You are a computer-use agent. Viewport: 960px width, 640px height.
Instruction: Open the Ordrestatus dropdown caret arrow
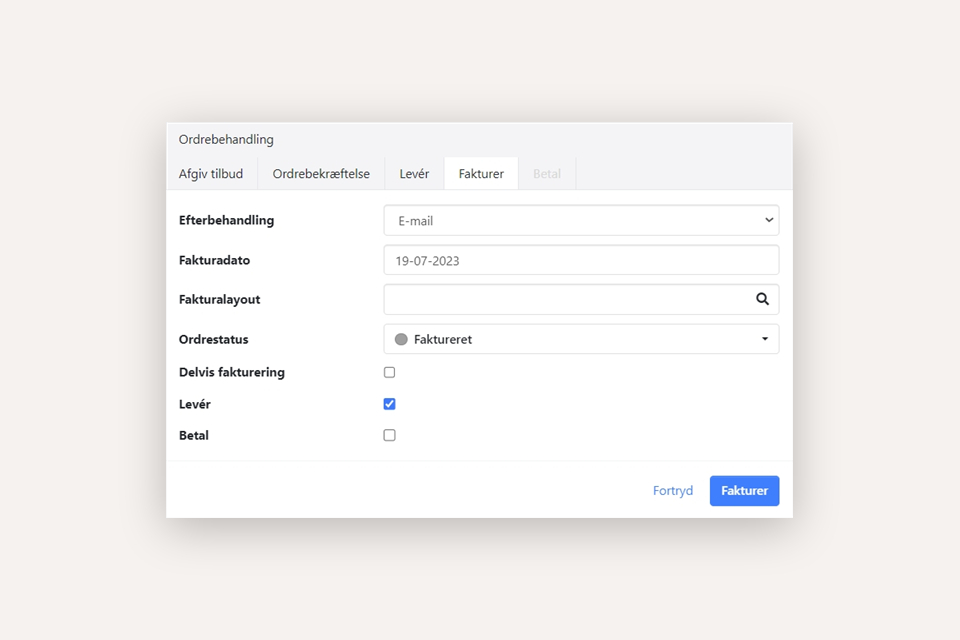point(765,339)
